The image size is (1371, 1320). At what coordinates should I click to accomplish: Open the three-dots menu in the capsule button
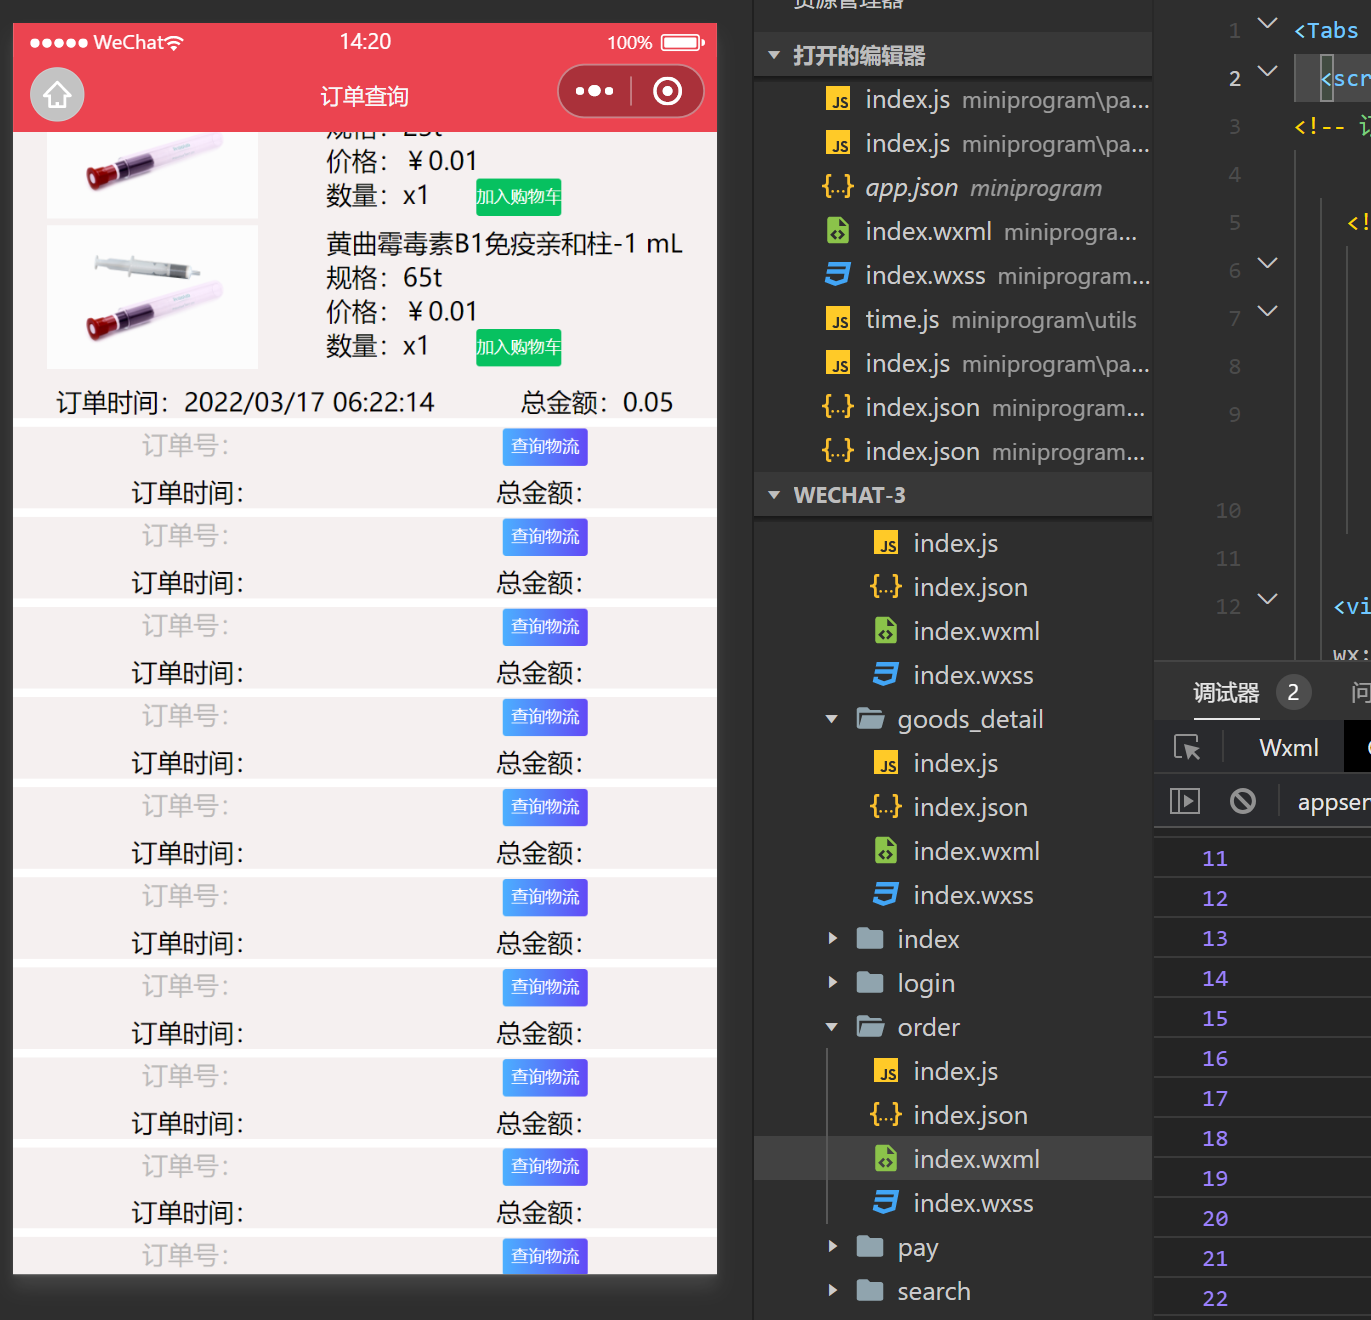pyautogui.click(x=594, y=91)
